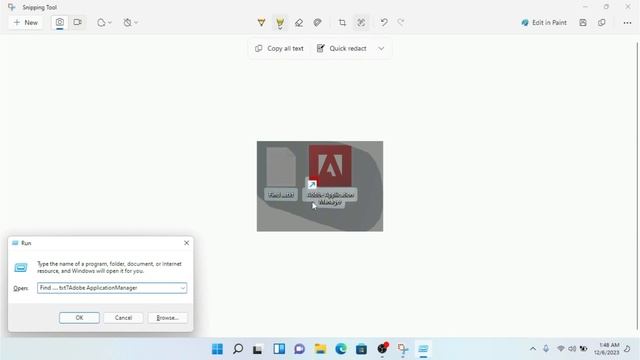Switch to Snipping Tool taskbar icon
Image resolution: width=640 pixels, height=360 pixels.
[403, 349]
